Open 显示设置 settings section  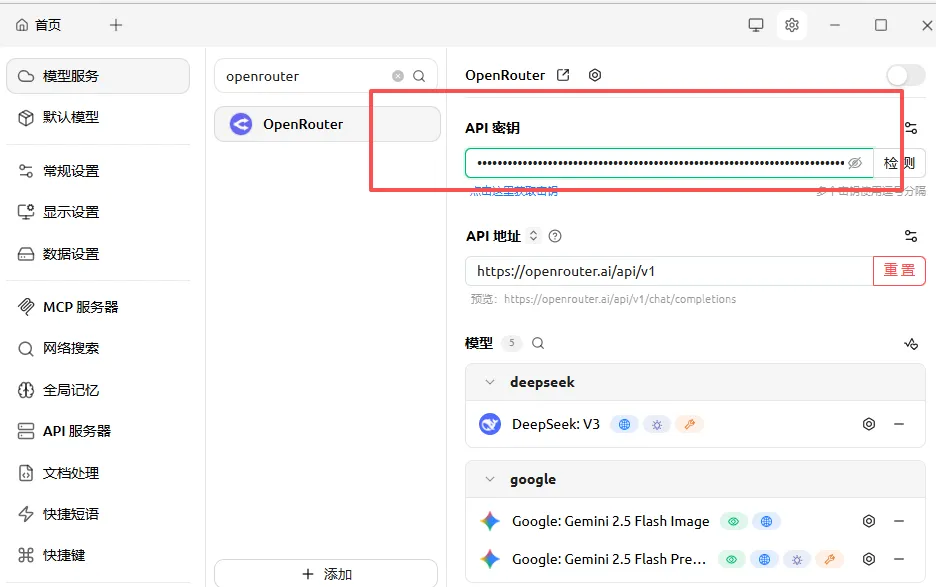pos(98,212)
